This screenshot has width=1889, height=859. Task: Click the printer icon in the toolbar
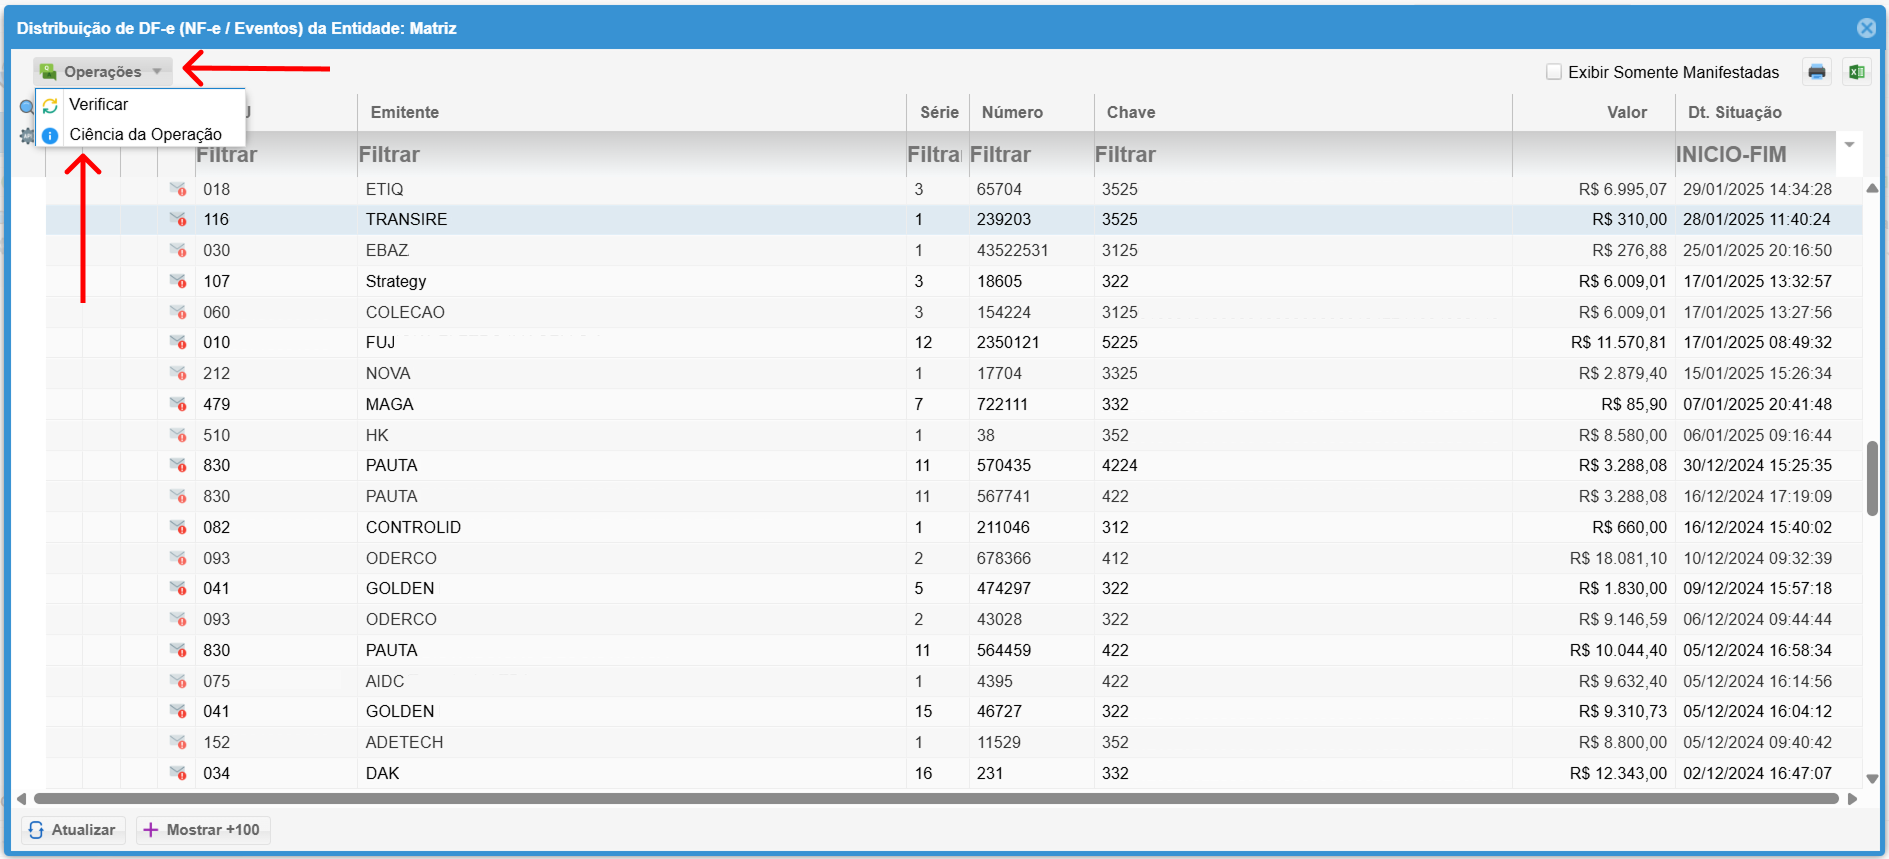[1816, 72]
